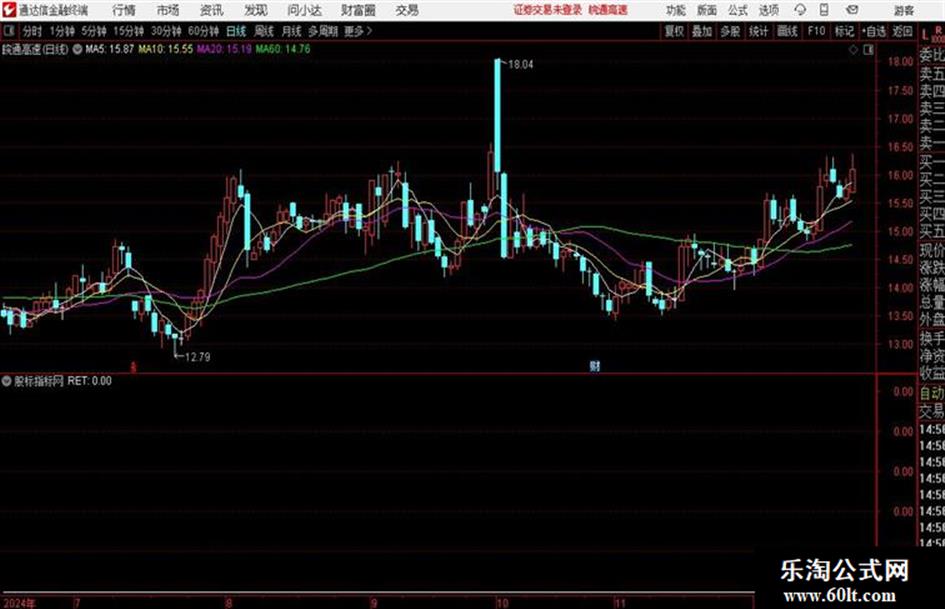Image resolution: width=945 pixels, height=609 pixels.
Task: Click the MA5: 15.87 indicator label
Action: tap(109, 49)
